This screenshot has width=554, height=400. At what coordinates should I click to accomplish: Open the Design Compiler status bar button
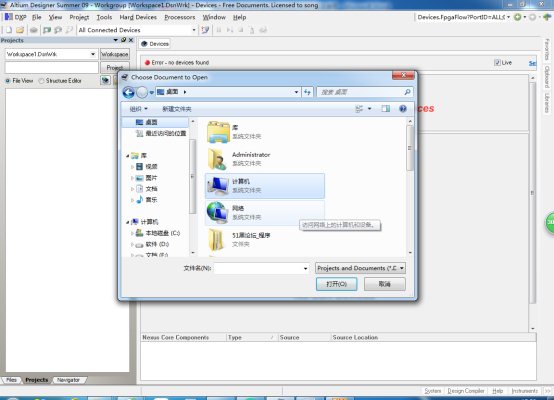coord(466,390)
